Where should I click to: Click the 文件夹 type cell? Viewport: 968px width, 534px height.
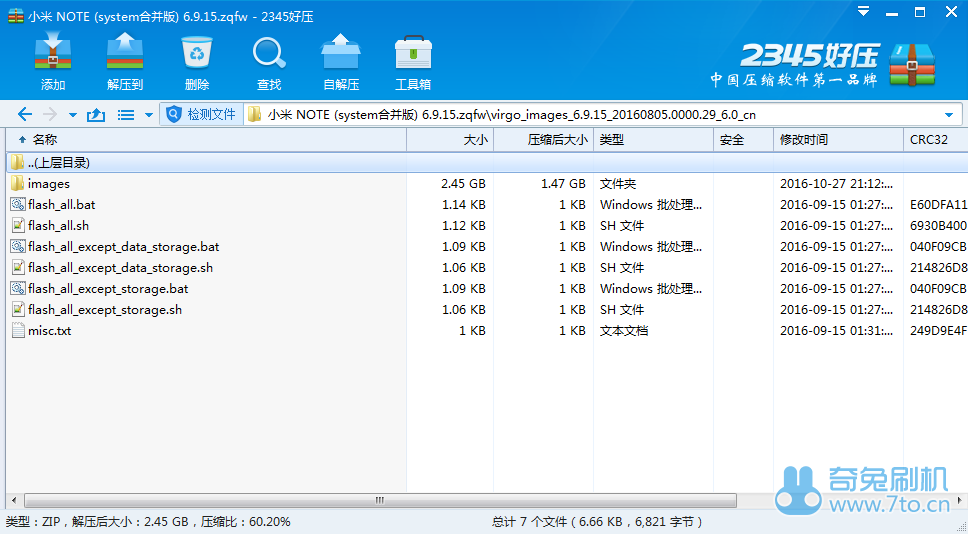(617, 184)
